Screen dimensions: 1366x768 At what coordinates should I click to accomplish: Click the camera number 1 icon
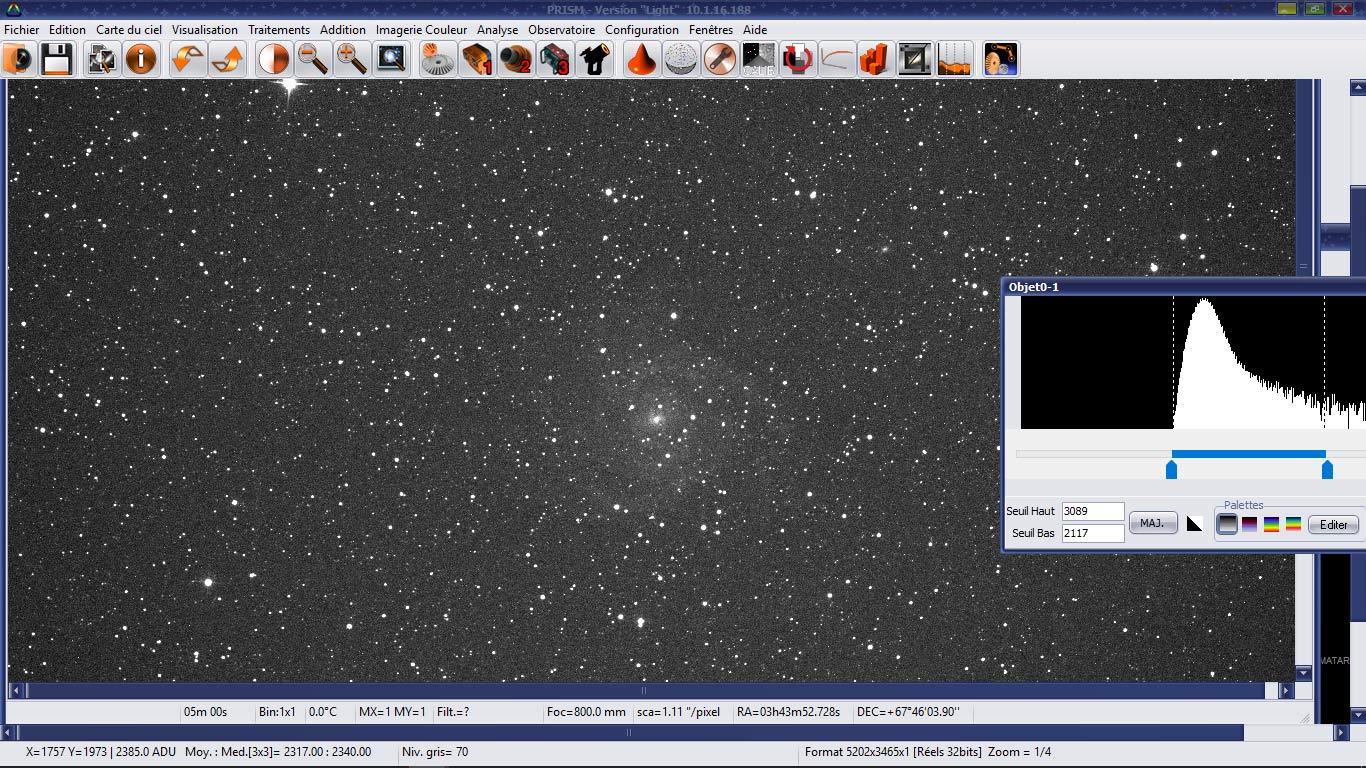477,59
